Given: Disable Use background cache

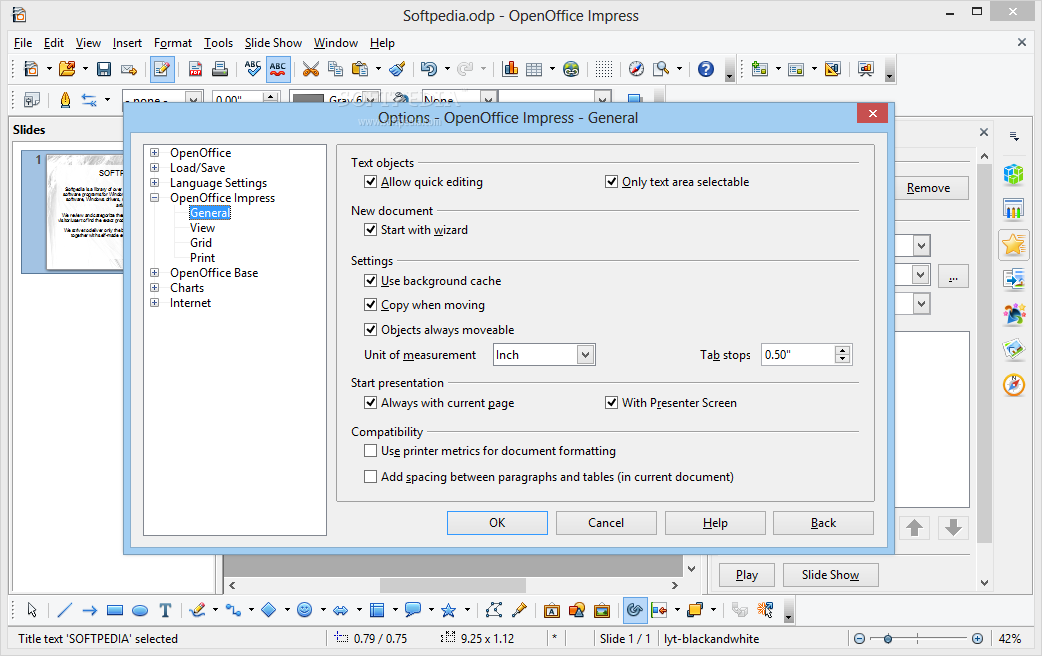Looking at the screenshot, I should click(x=371, y=280).
